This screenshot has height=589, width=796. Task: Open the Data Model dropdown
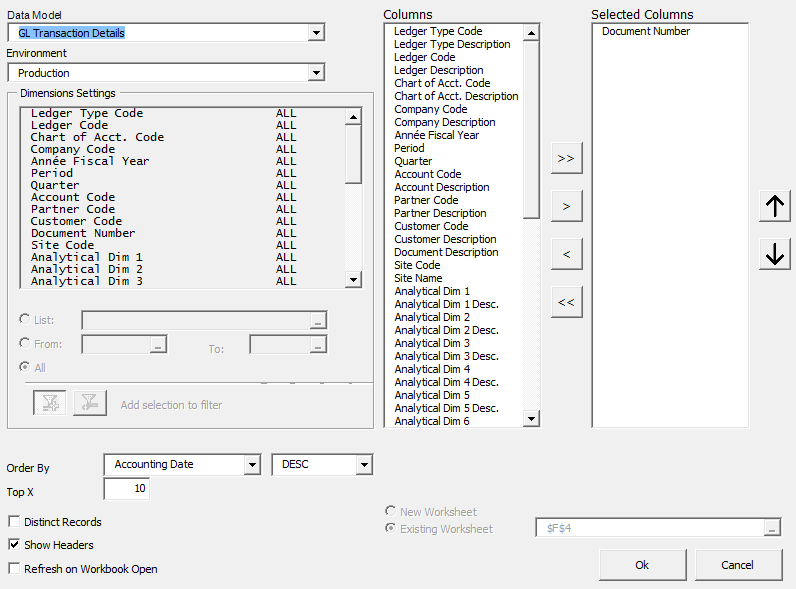[316, 33]
